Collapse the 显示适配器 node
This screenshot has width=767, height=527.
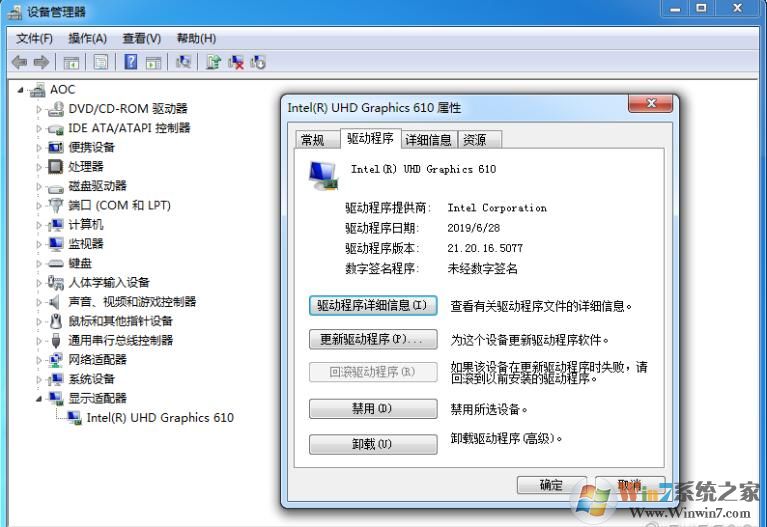tap(39, 399)
